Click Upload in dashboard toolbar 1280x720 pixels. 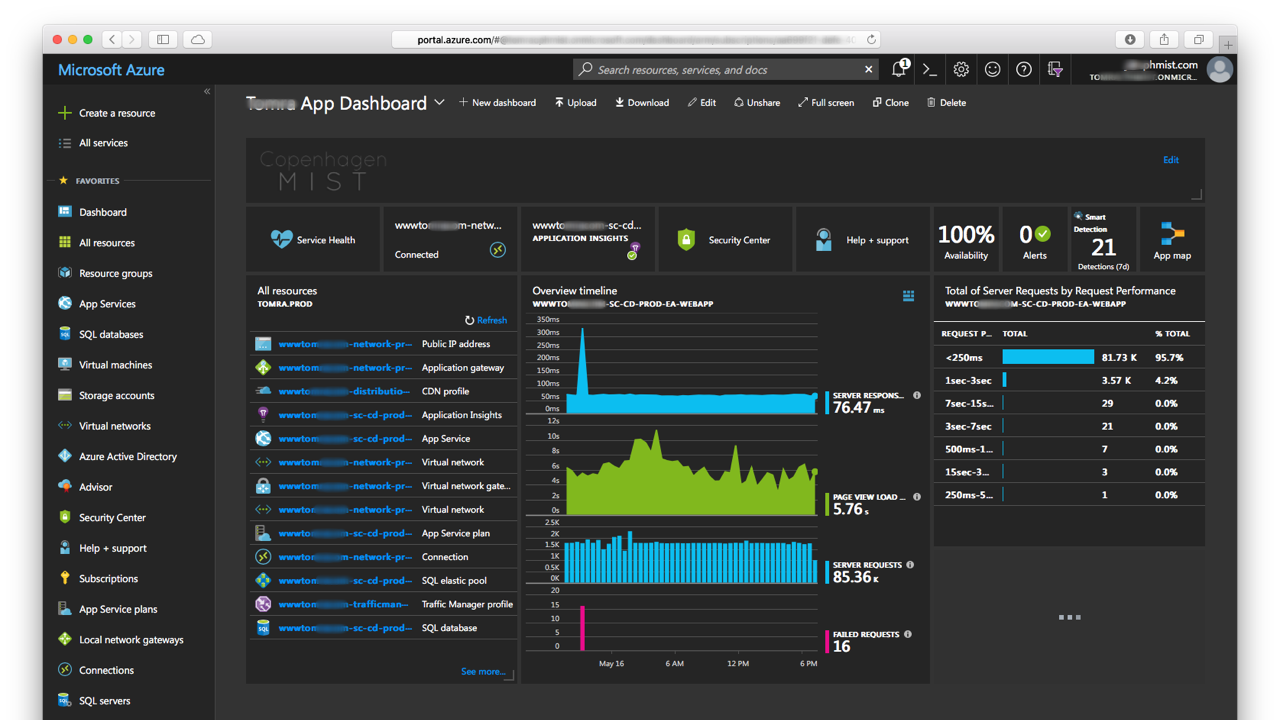pyautogui.click(x=575, y=102)
